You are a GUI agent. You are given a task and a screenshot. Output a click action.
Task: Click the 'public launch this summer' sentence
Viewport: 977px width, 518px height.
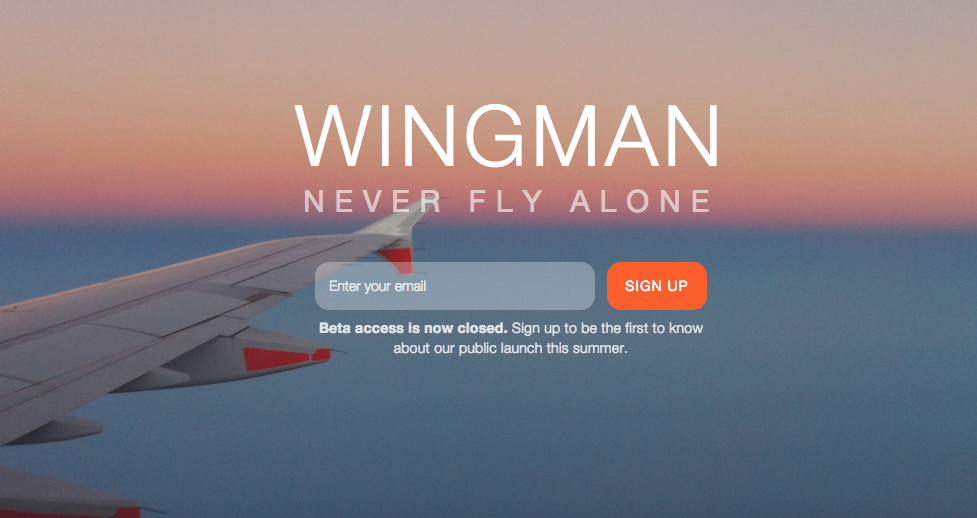tap(510, 348)
